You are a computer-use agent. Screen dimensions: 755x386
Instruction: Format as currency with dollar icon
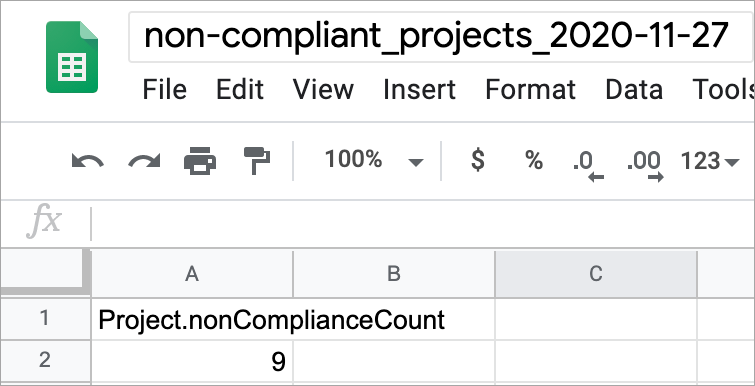tap(477, 160)
